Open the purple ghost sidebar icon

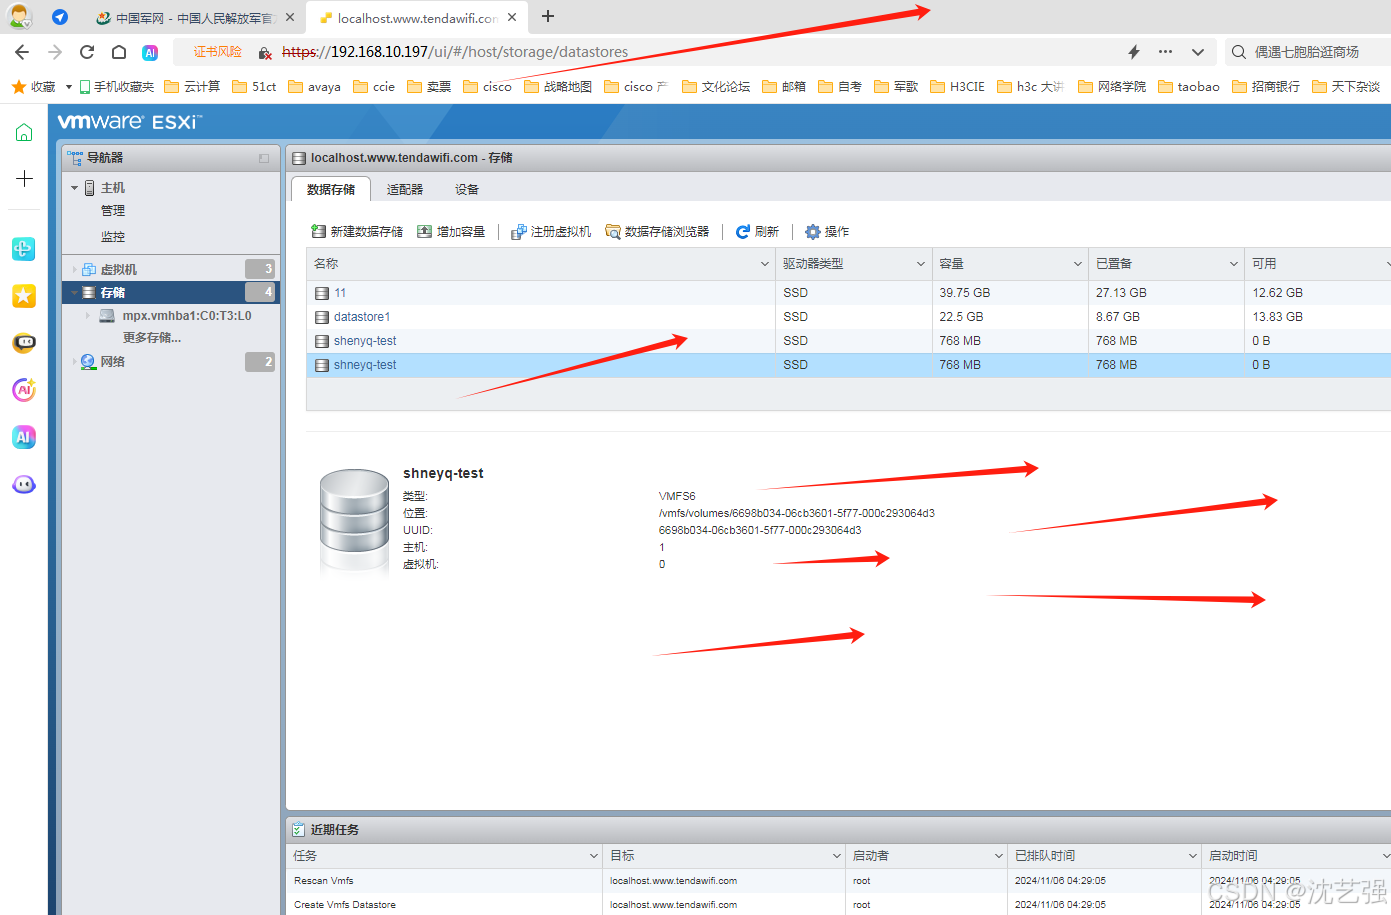coord(24,484)
